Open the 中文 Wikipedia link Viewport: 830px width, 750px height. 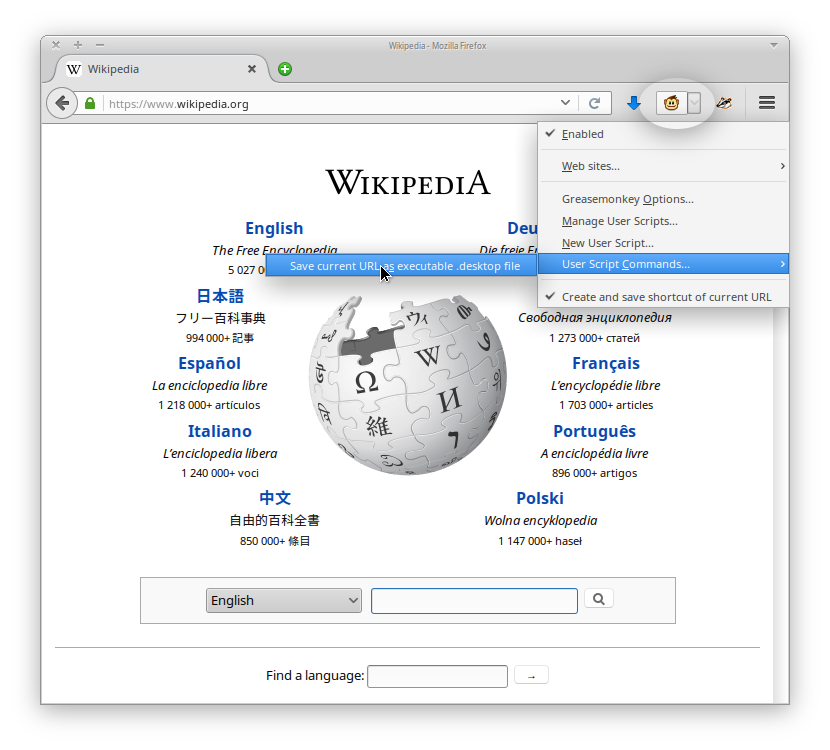[275, 498]
